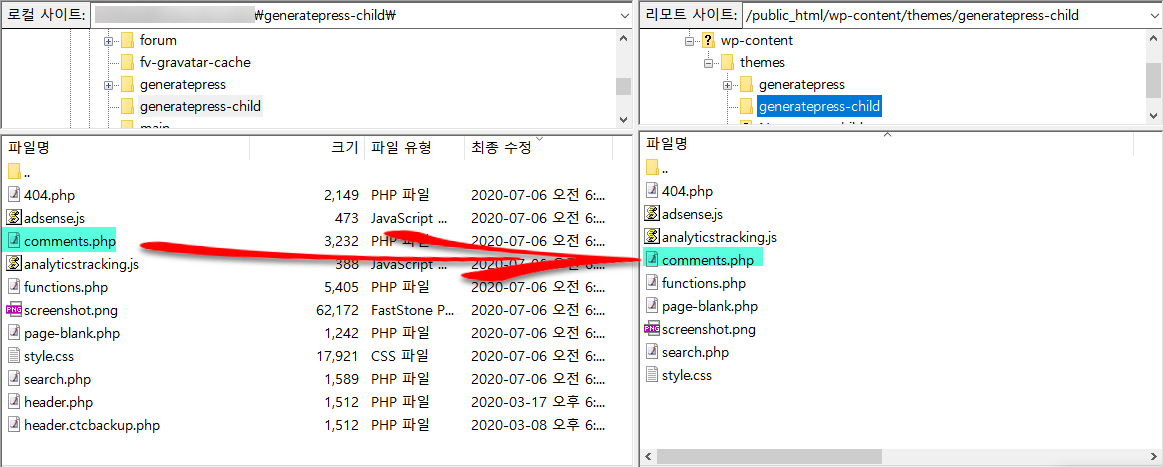
Task: Select generatepress folder in remote tree
Action: (x=802, y=85)
